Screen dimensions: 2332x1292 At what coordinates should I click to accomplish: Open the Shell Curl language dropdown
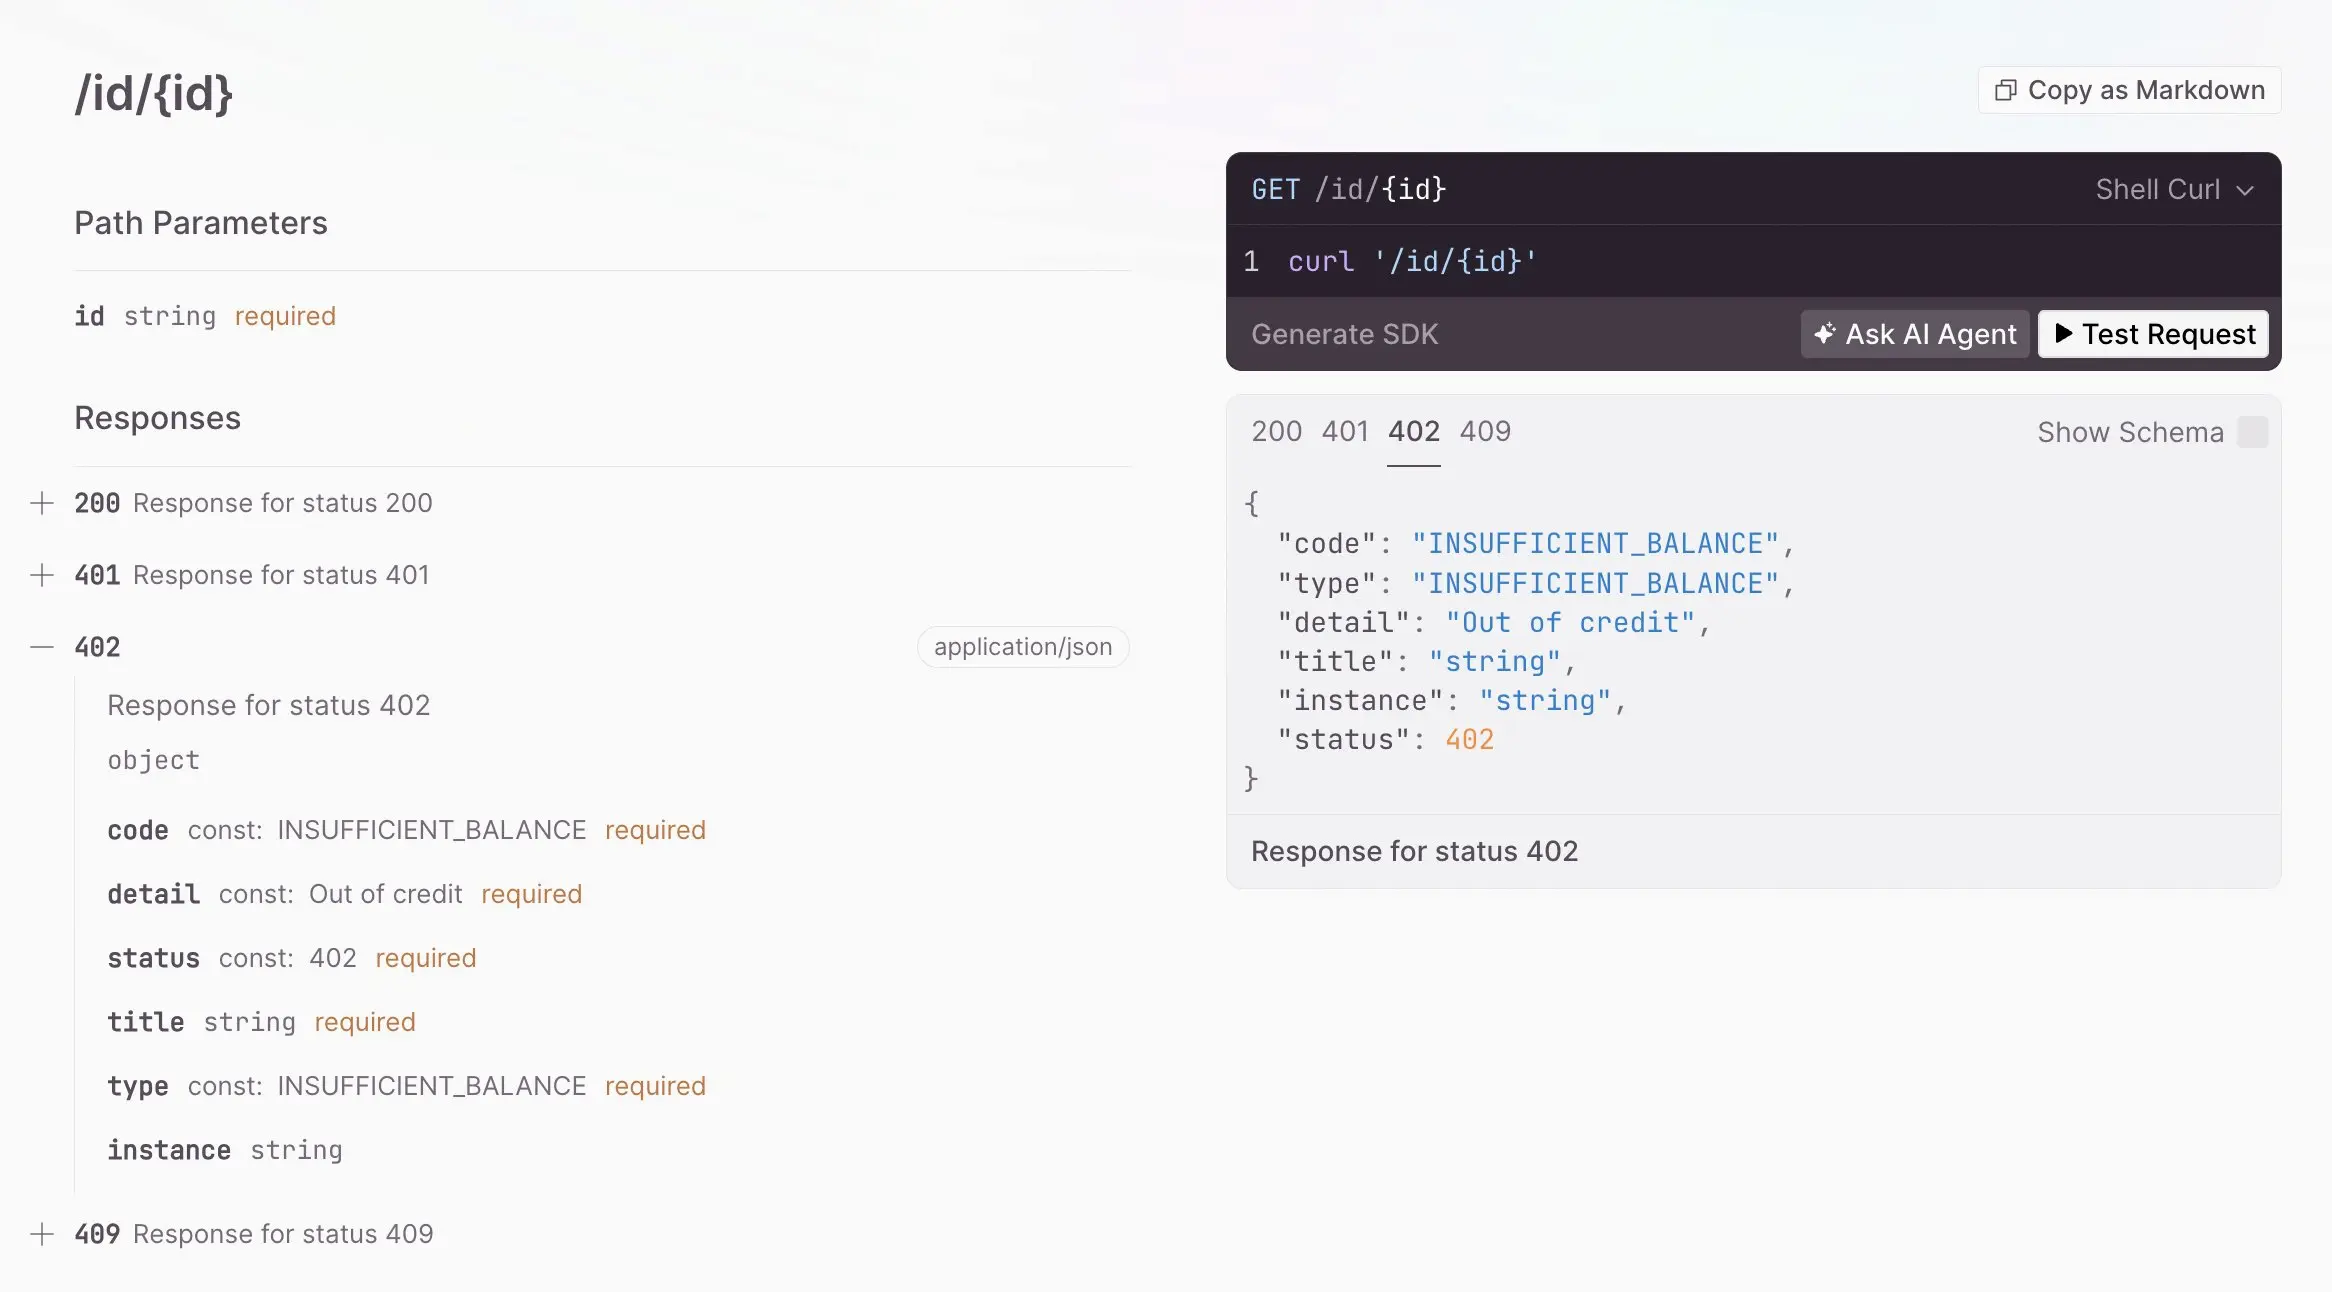2174,189
